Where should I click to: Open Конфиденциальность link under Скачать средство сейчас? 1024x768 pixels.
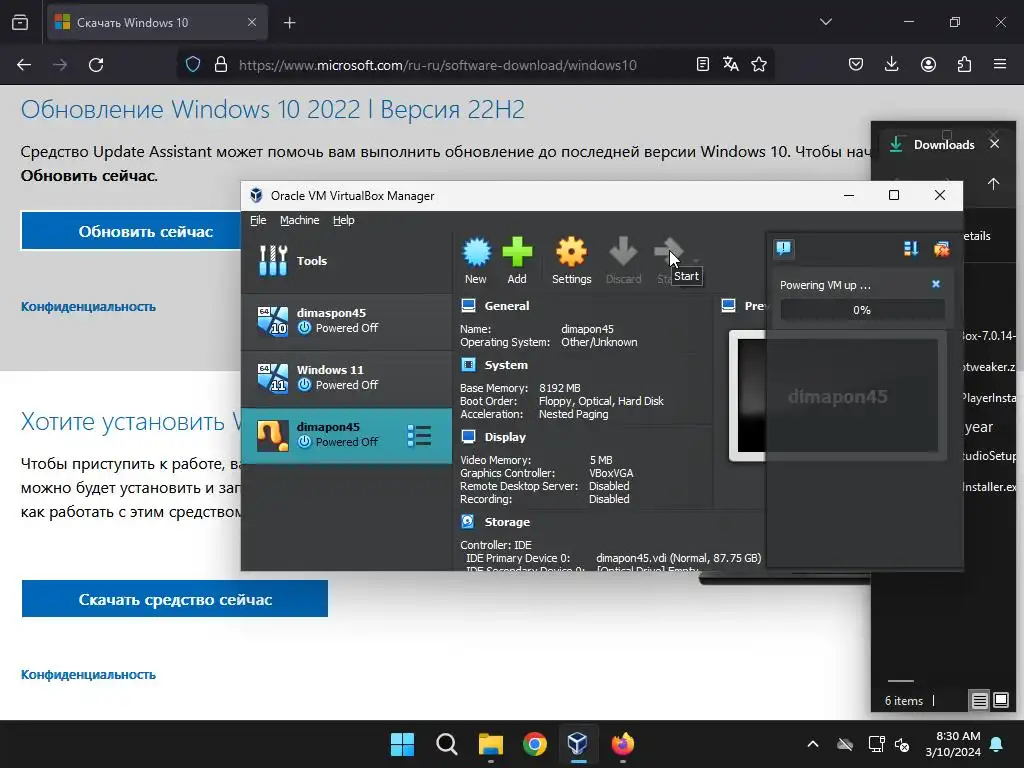pyautogui.click(x=88, y=675)
